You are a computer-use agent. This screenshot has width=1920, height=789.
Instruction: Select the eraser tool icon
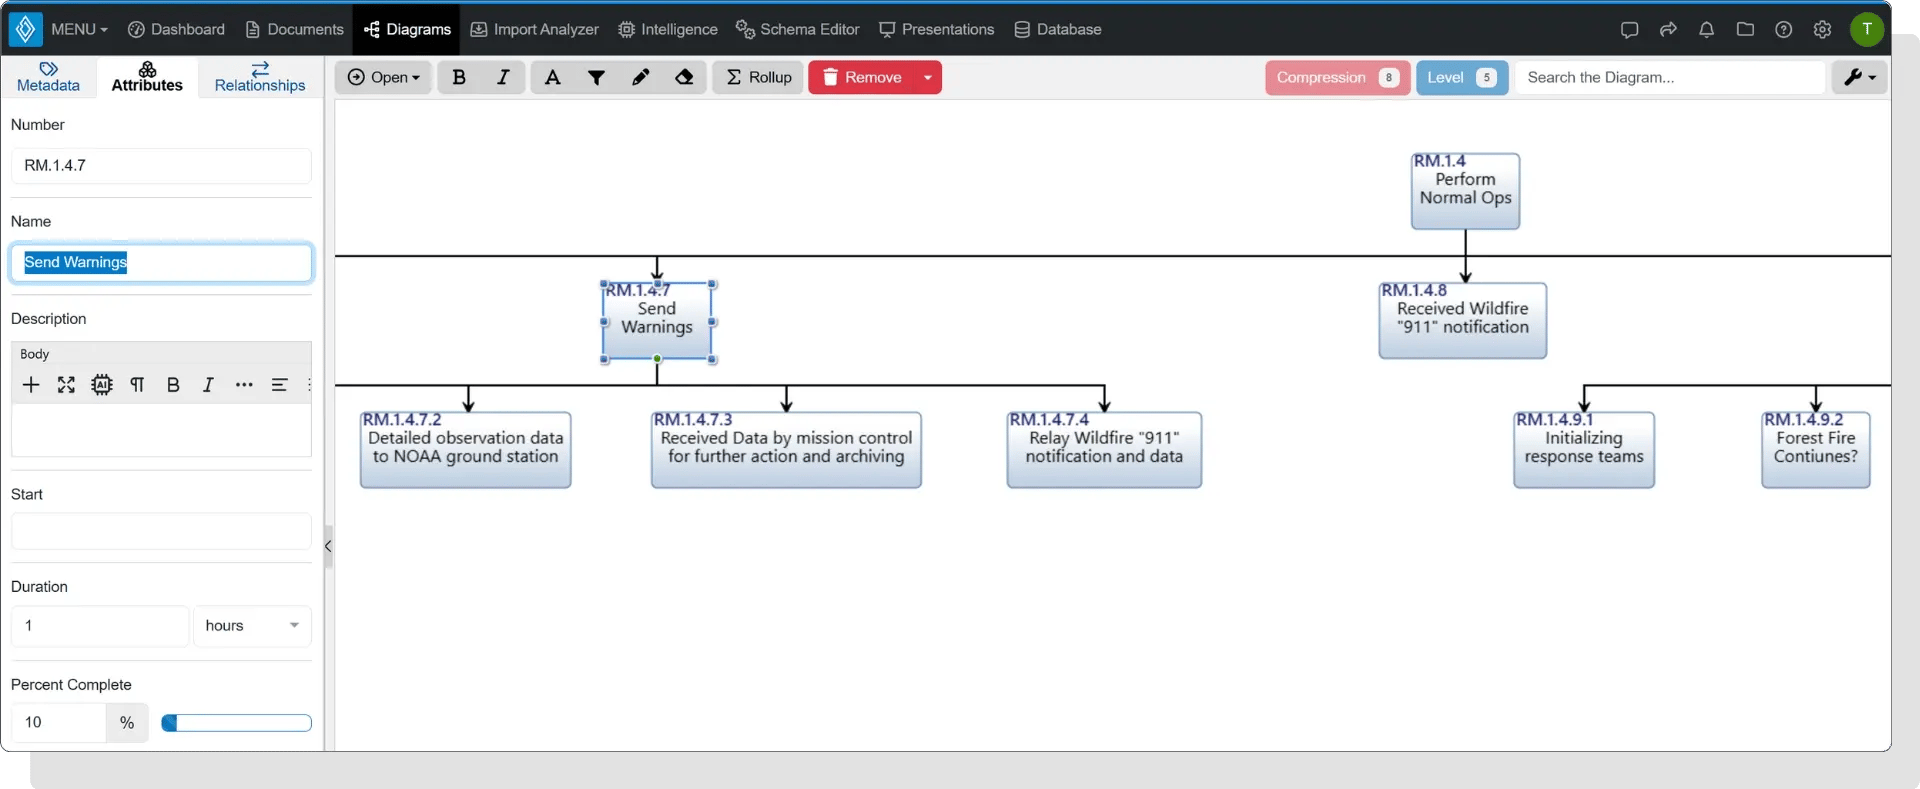(684, 77)
